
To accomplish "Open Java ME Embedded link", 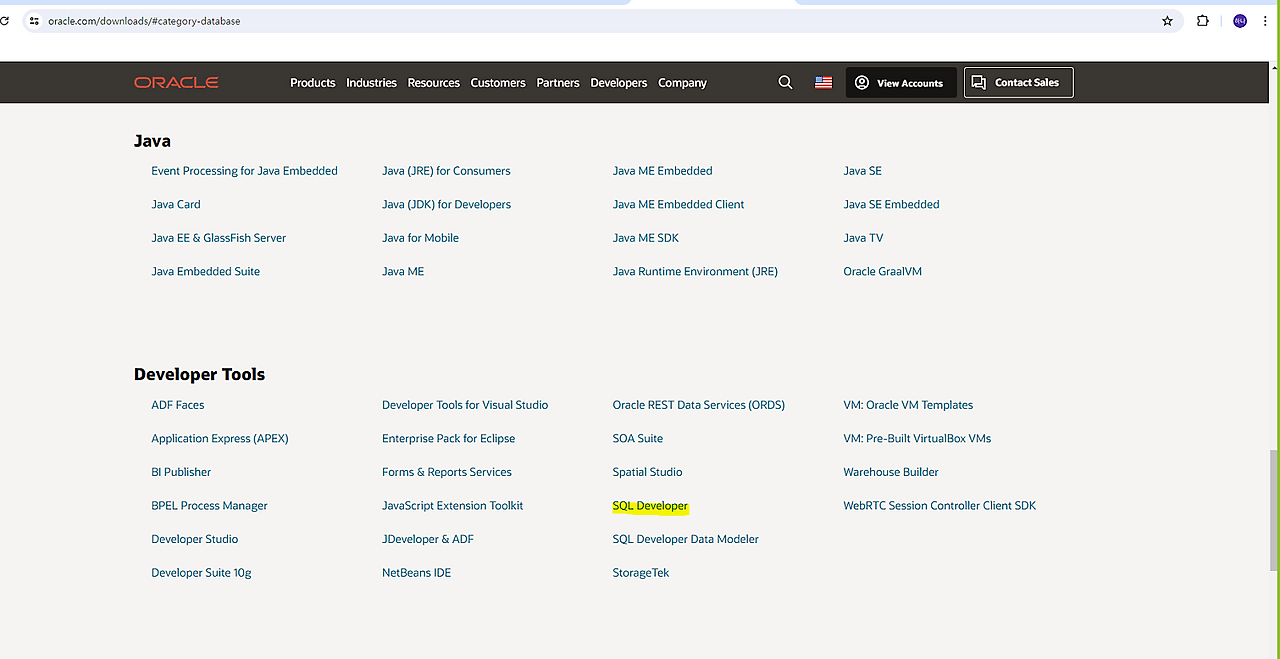I will [x=662, y=171].
